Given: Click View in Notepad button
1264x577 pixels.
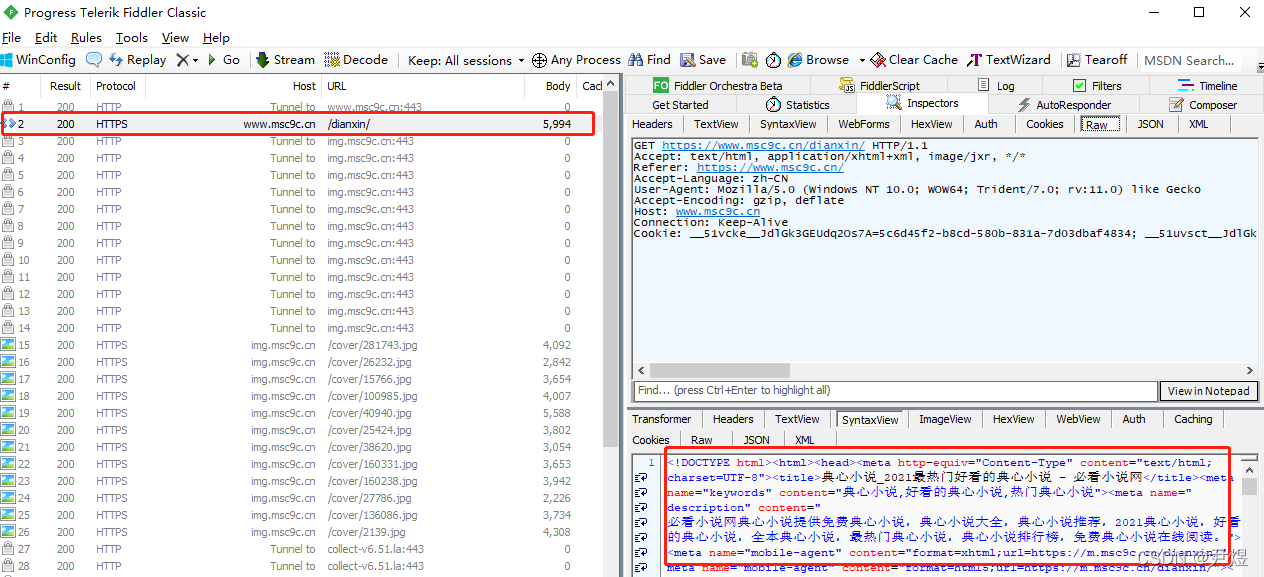Looking at the screenshot, I should (1208, 391).
